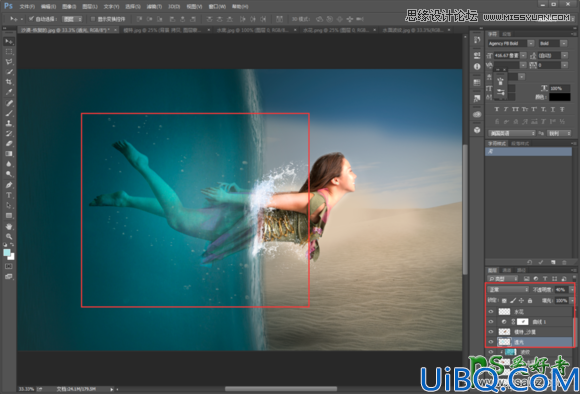This screenshot has width=580, height=394.
Task: Select the Lasso tool
Action: (x=9, y=62)
